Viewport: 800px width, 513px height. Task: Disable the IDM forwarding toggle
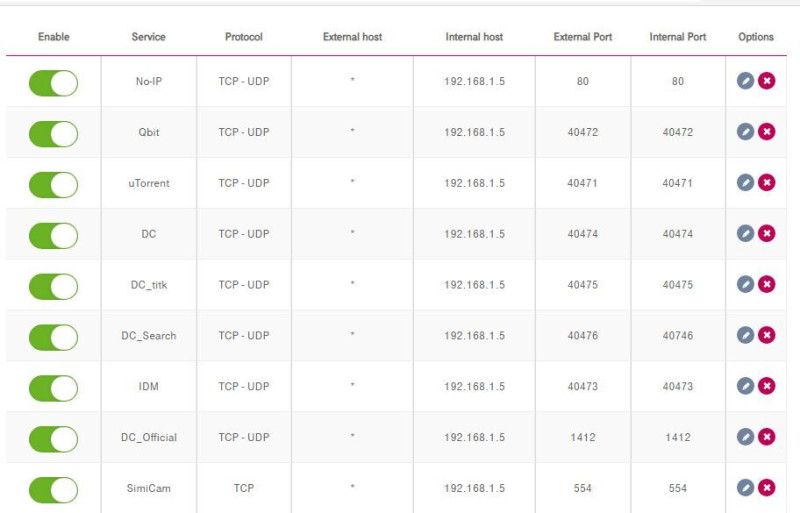[x=53, y=387]
